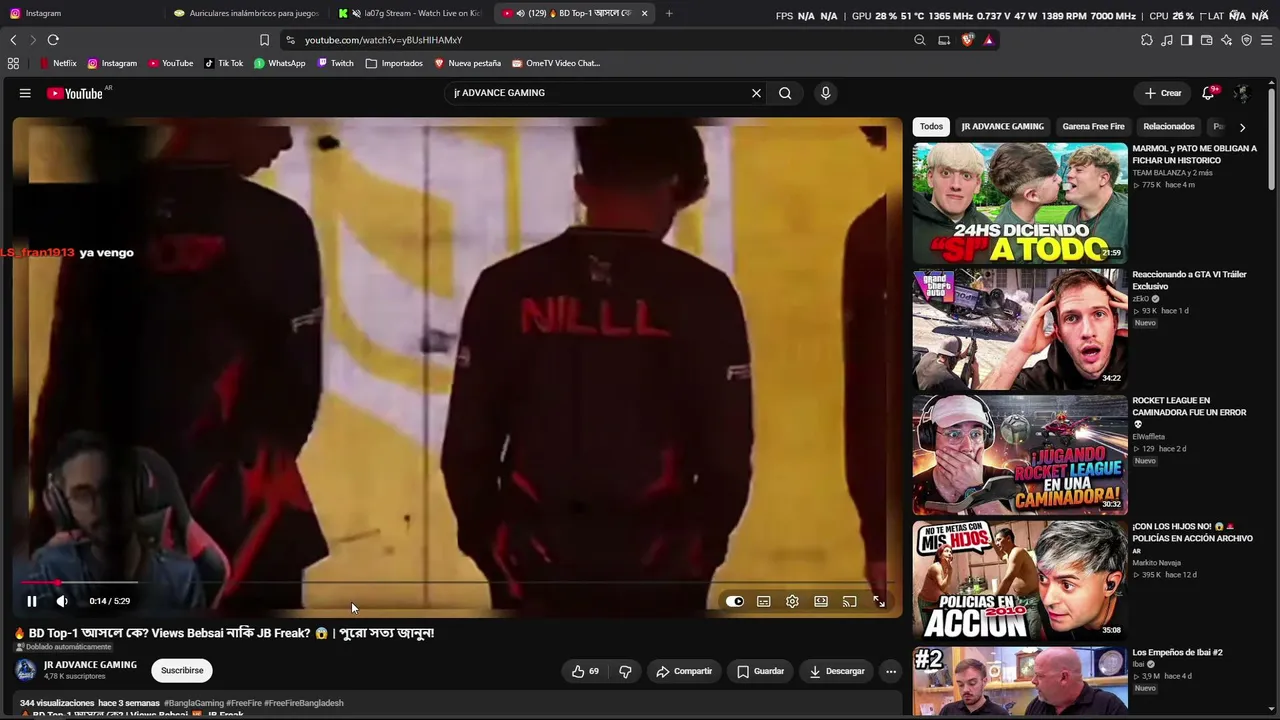This screenshot has width=1280, height=720.
Task: Click the Crear create button
Action: click(x=1163, y=93)
